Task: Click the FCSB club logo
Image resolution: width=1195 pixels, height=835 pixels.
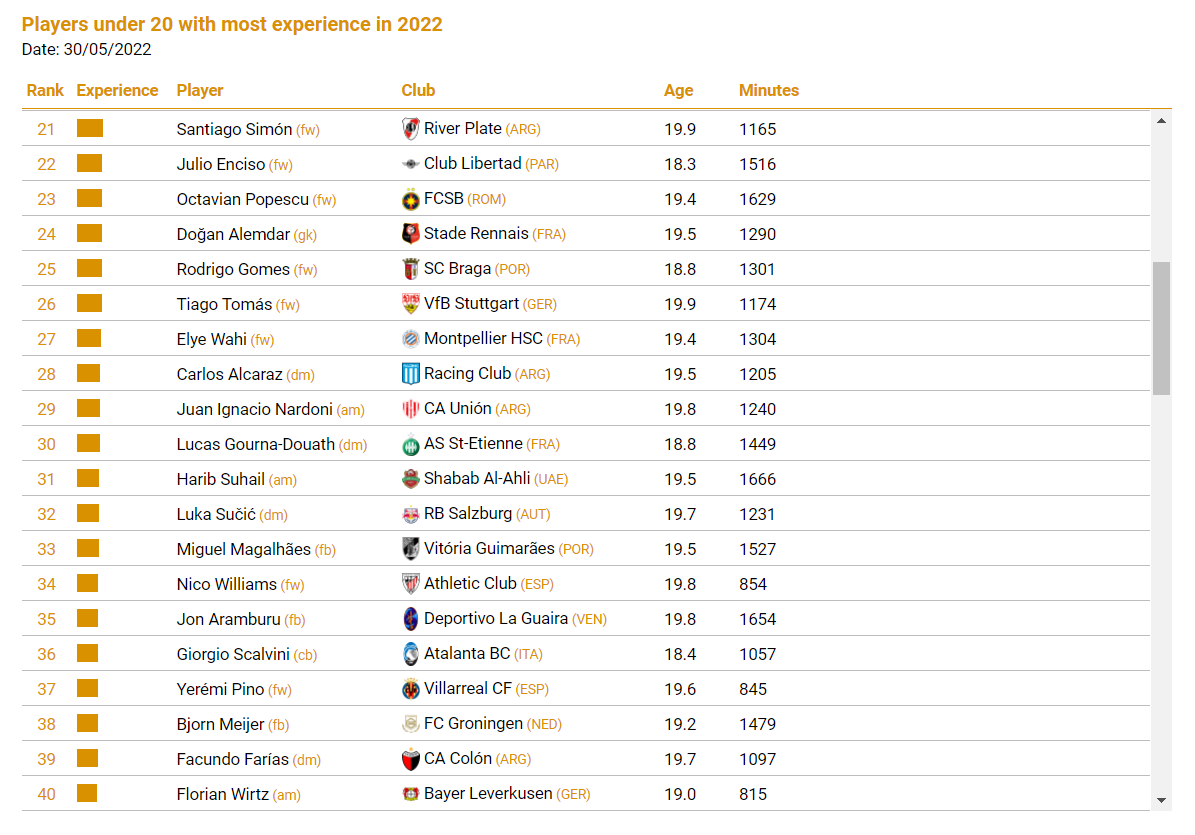Action: [410, 200]
